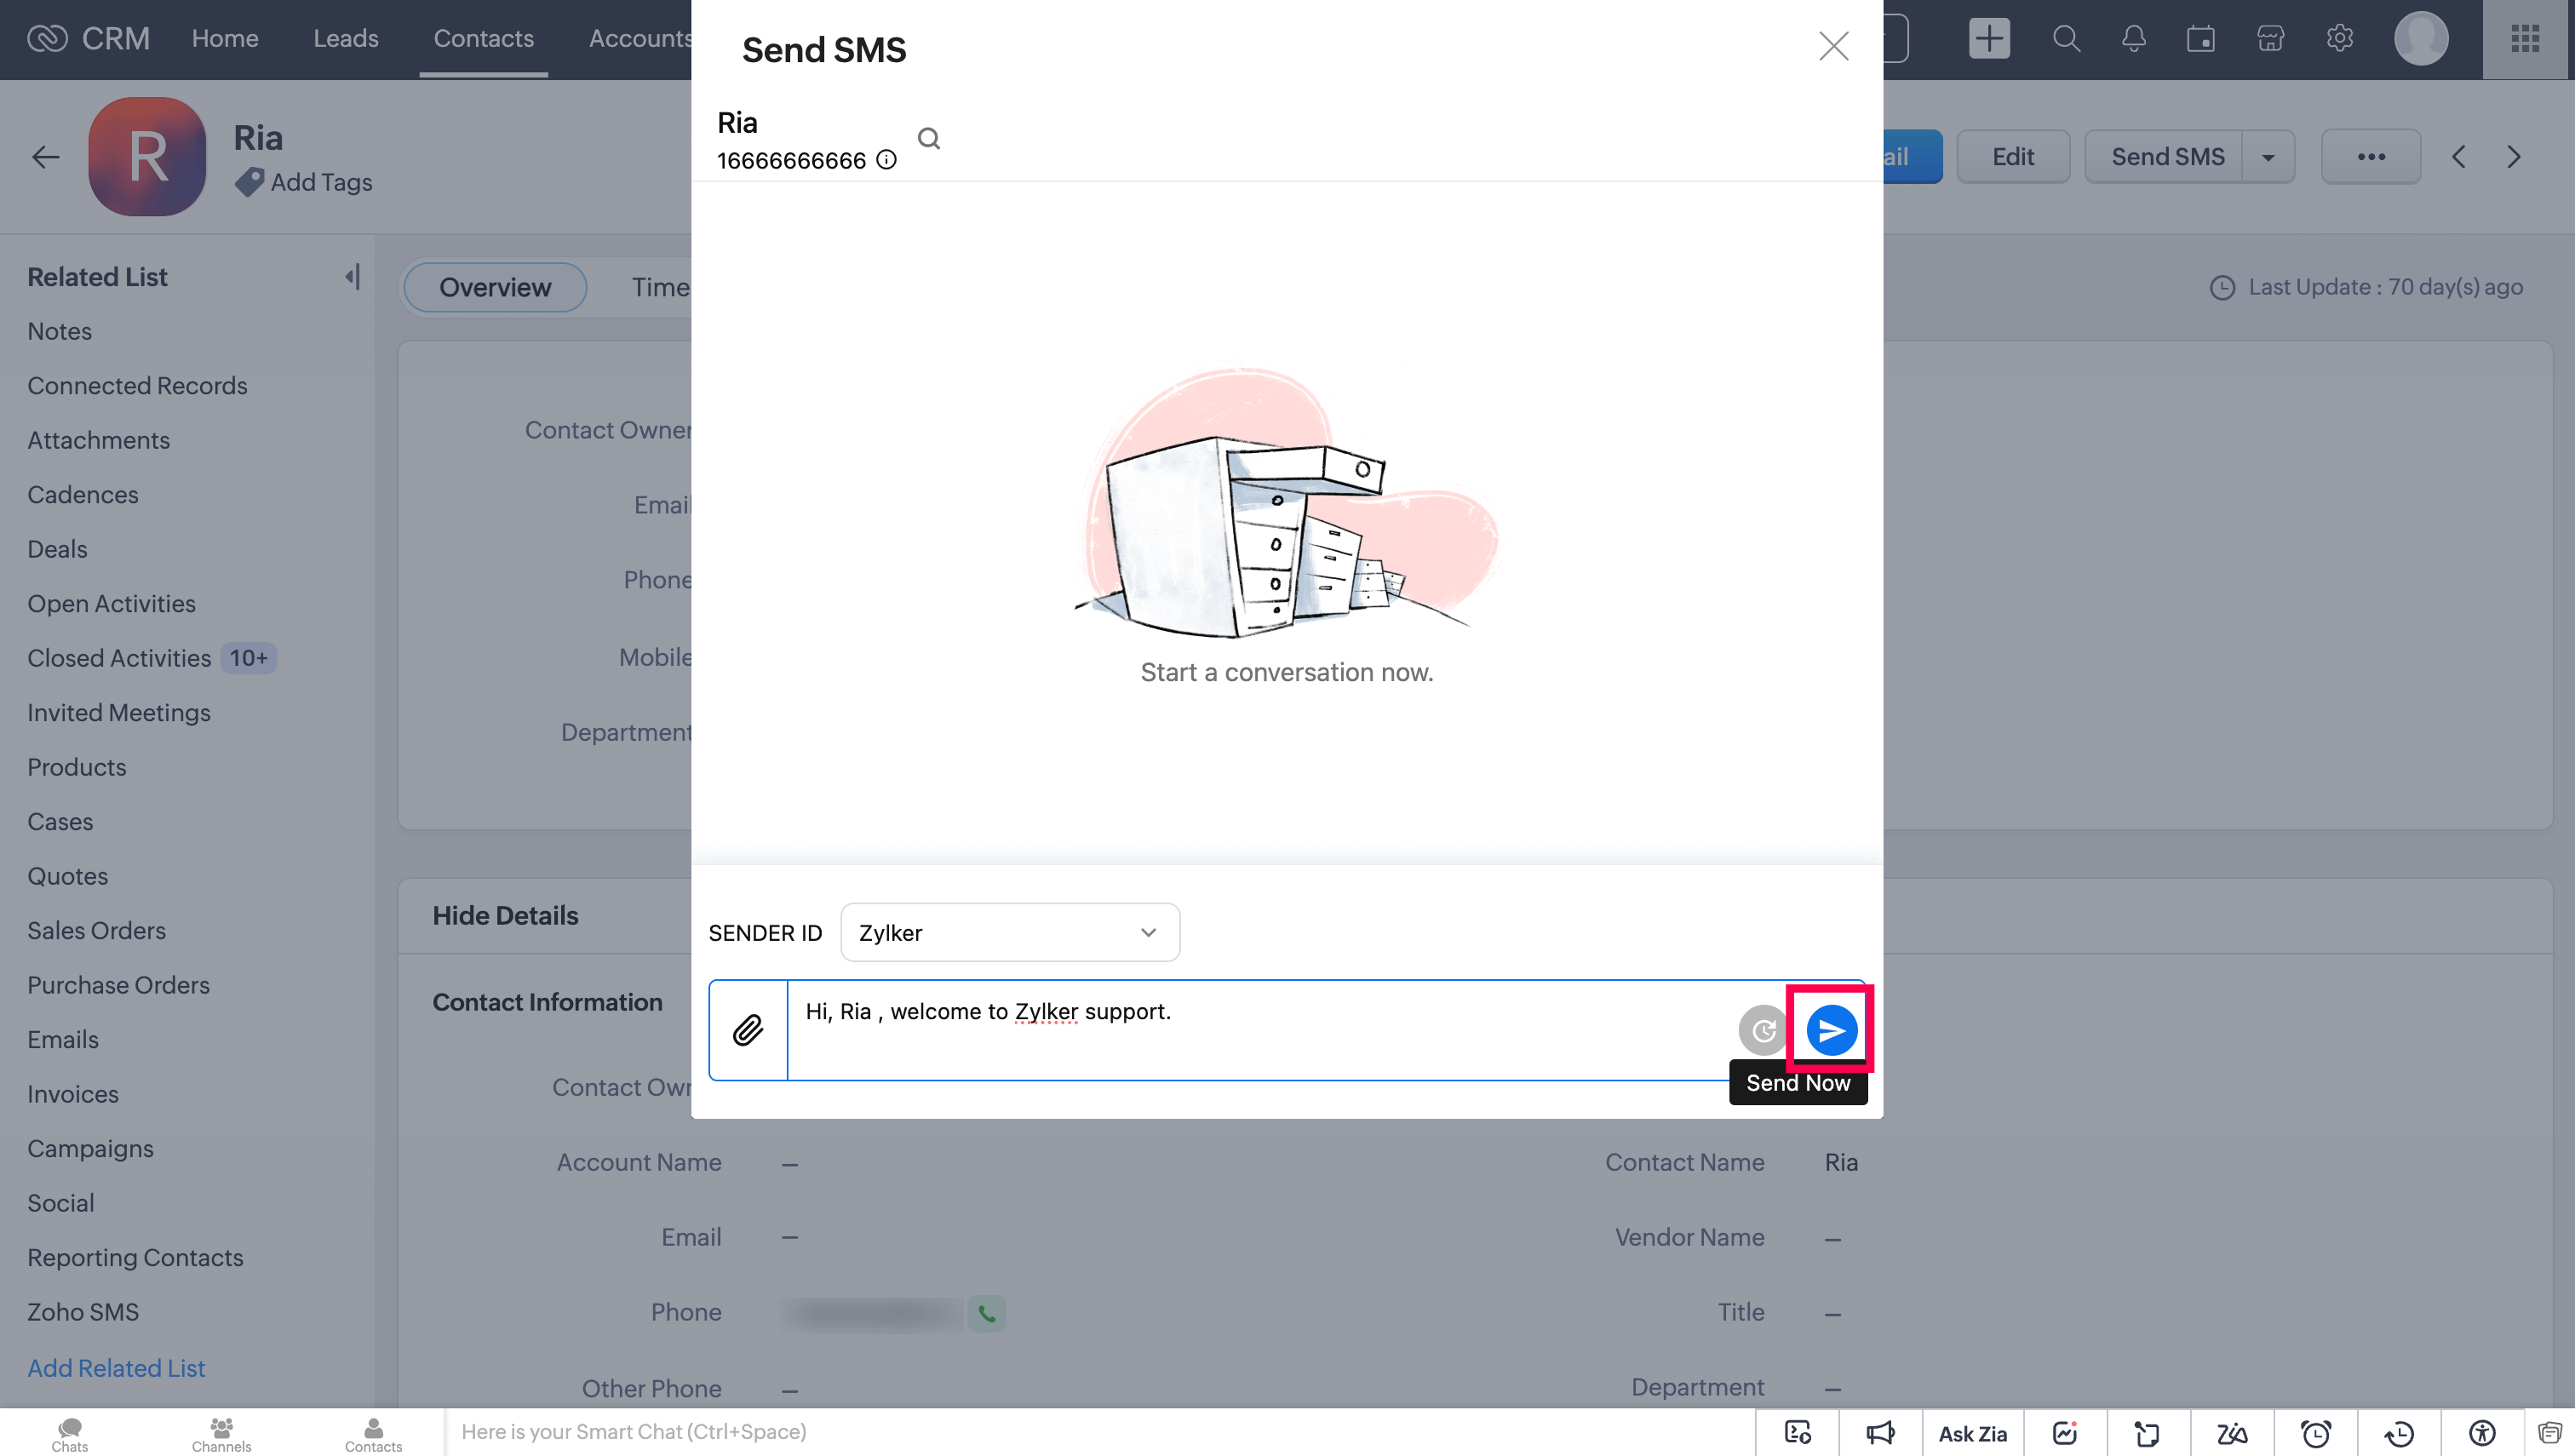The image size is (2575, 1456).
Task: Click the green phone call icon
Action: pyautogui.click(x=986, y=1314)
